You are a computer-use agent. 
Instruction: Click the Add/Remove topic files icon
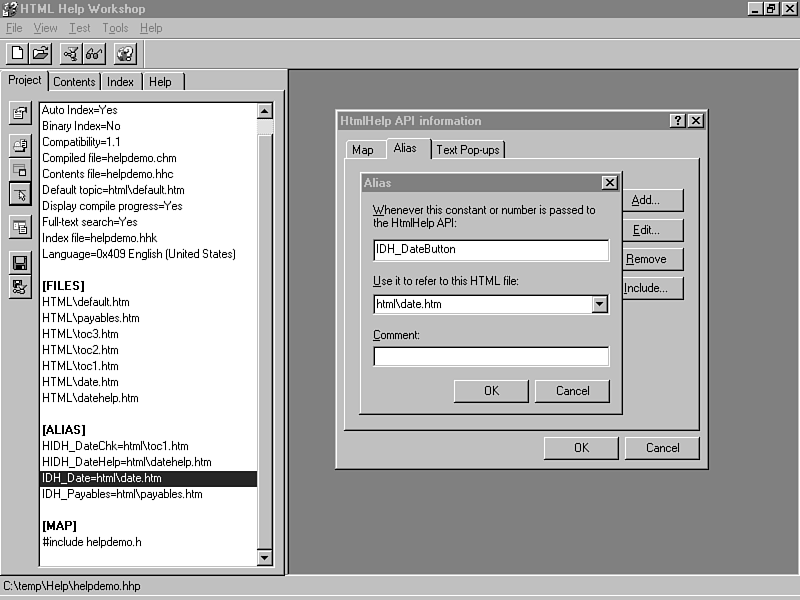tap(20, 146)
